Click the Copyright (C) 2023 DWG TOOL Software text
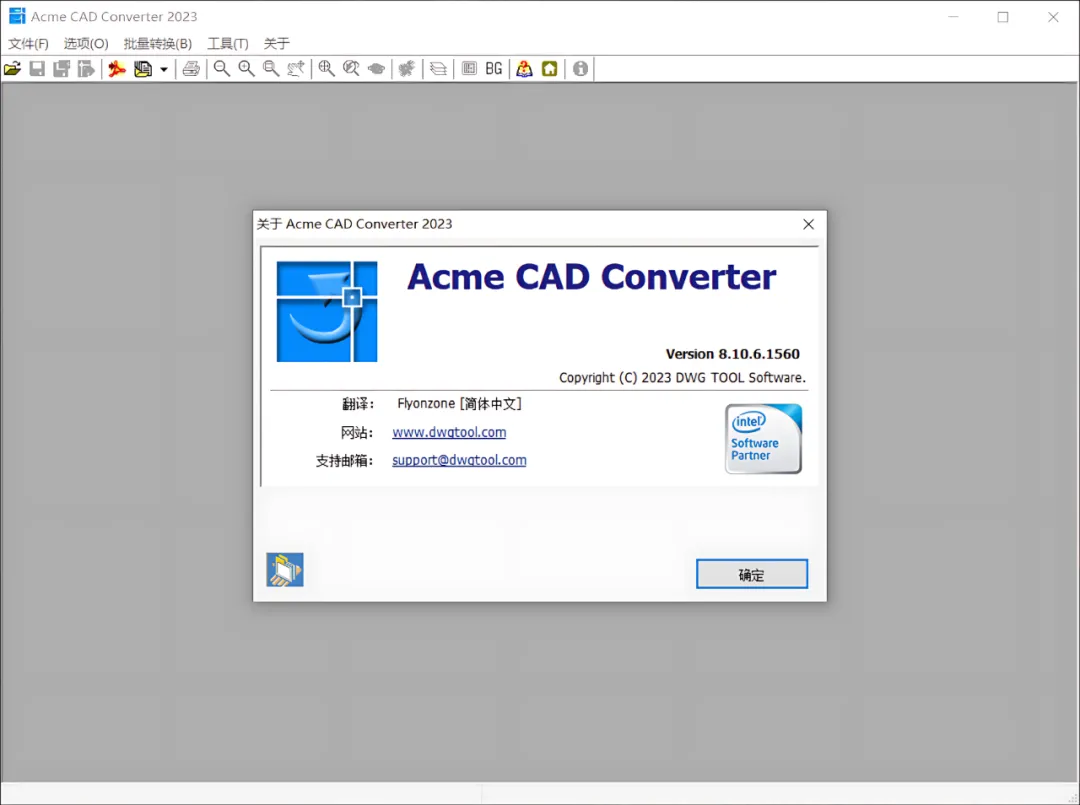1080x805 pixels. pyautogui.click(x=682, y=377)
